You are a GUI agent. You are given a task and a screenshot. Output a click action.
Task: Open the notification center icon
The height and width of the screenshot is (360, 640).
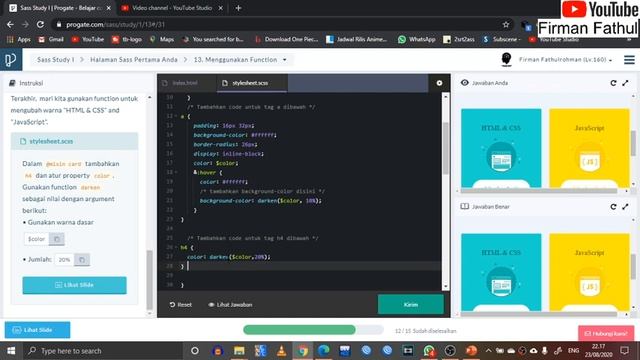pos(624,351)
